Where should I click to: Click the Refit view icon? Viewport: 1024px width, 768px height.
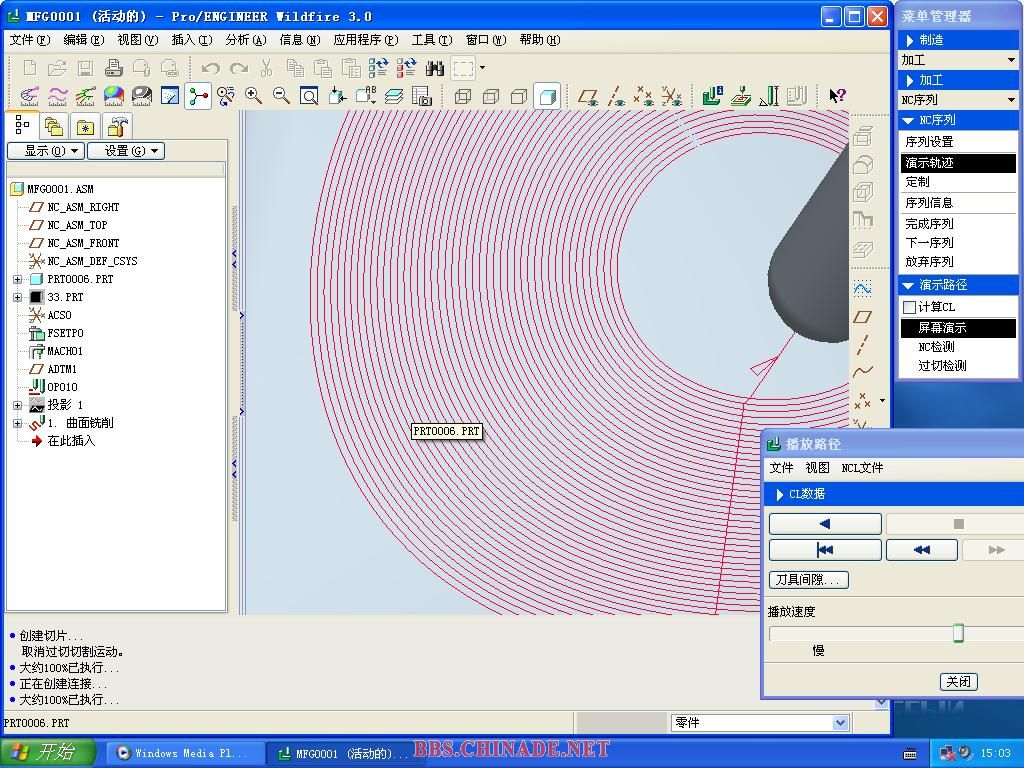point(309,96)
